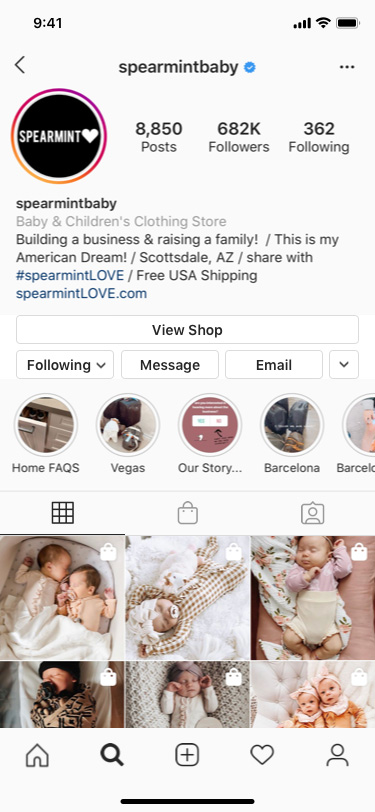
Task: Tap the Search magnifier icon
Action: pyautogui.click(x=112, y=756)
